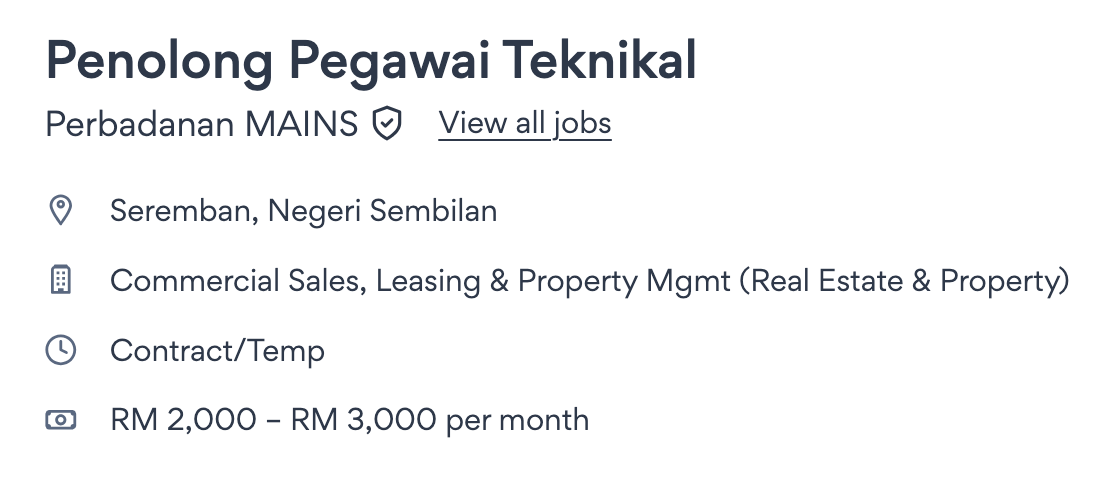Click the building icon beside Commercial Sales
The width and height of the screenshot is (1120, 488).
coord(61,281)
